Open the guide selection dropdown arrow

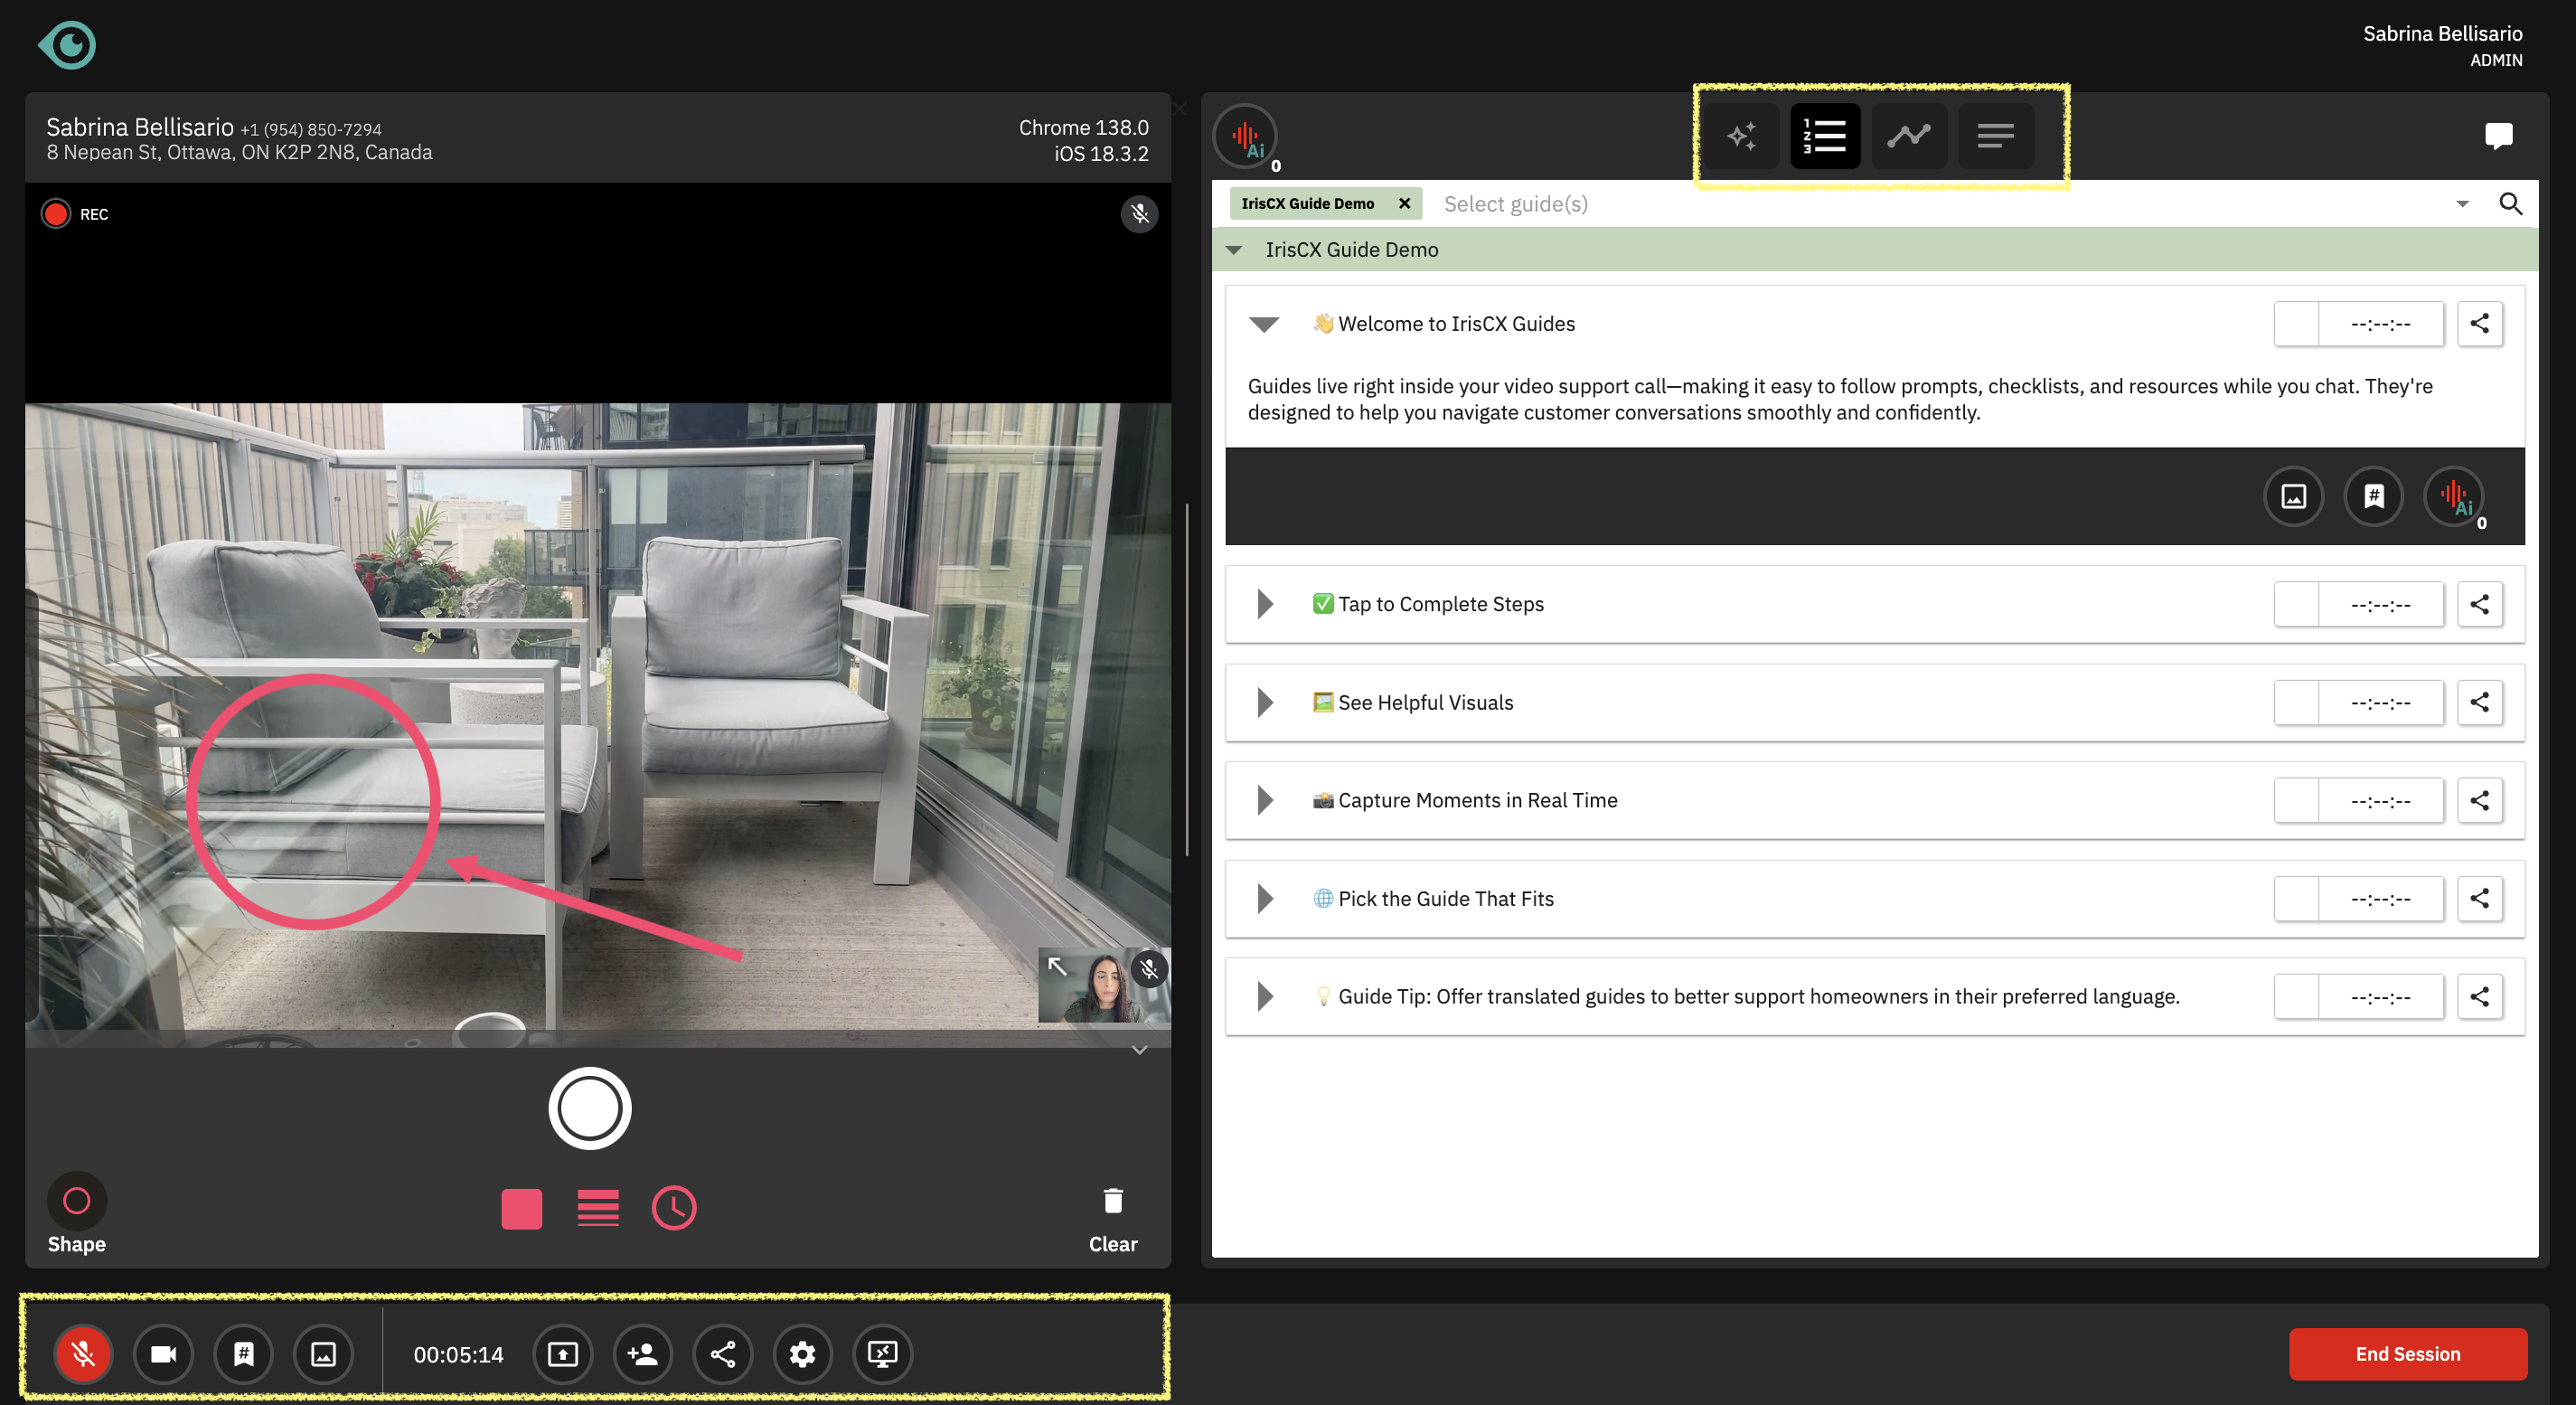tap(2462, 204)
